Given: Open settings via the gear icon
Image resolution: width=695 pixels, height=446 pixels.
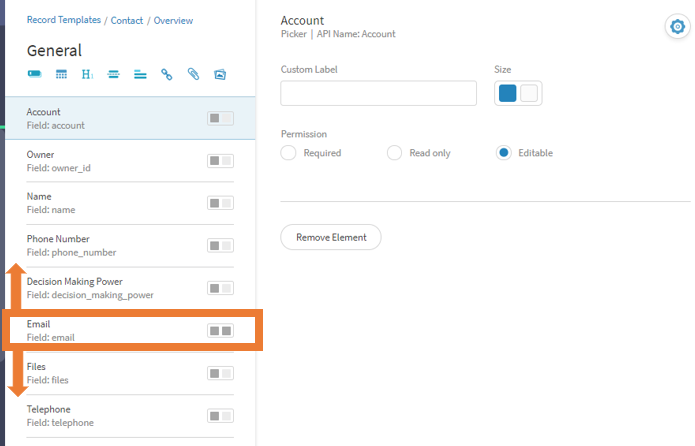Looking at the screenshot, I should tap(677, 27).
